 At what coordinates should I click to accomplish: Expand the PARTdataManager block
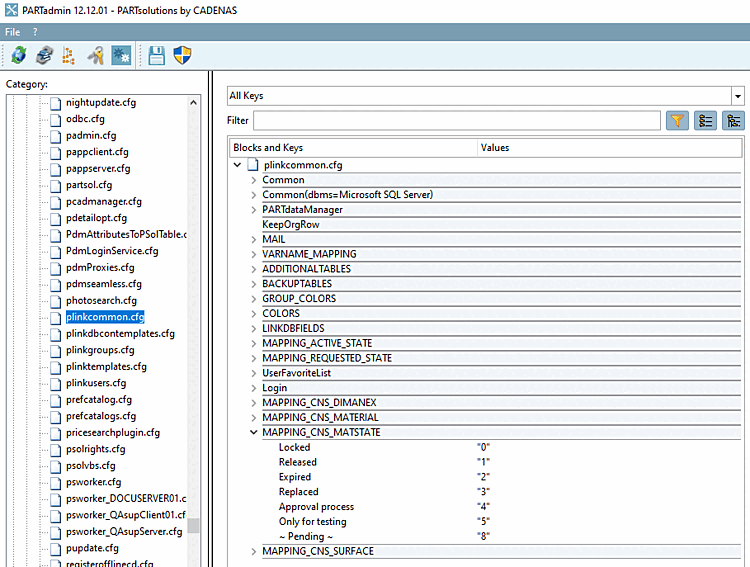254,210
